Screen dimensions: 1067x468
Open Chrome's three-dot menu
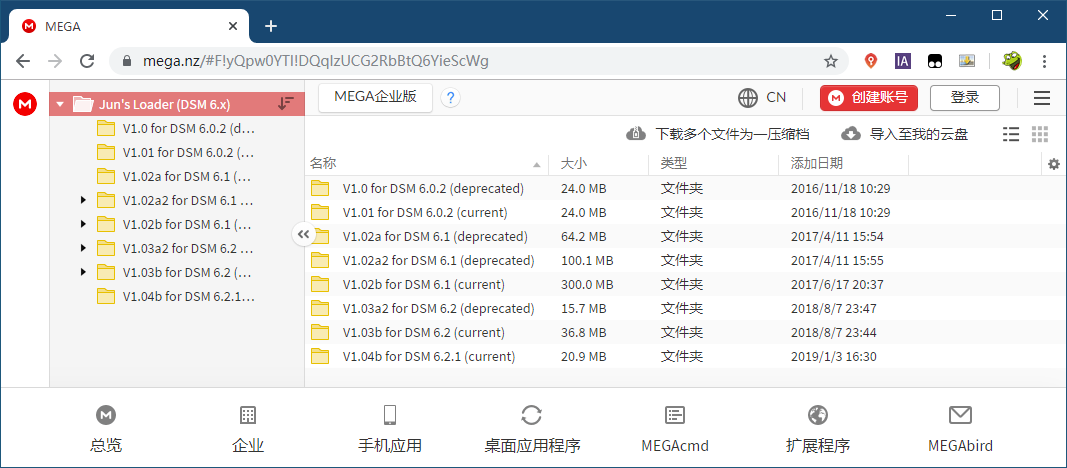1044,61
